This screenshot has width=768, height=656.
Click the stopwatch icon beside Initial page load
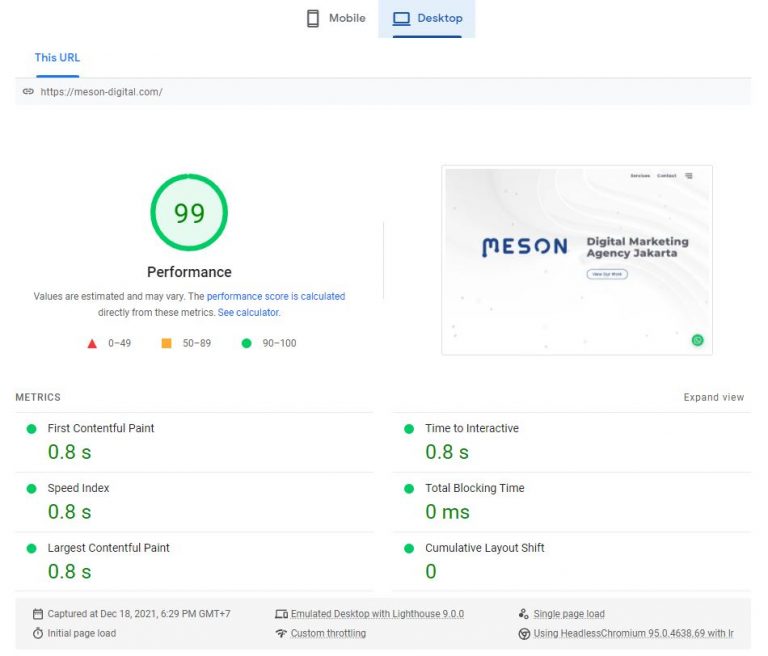(x=38, y=633)
